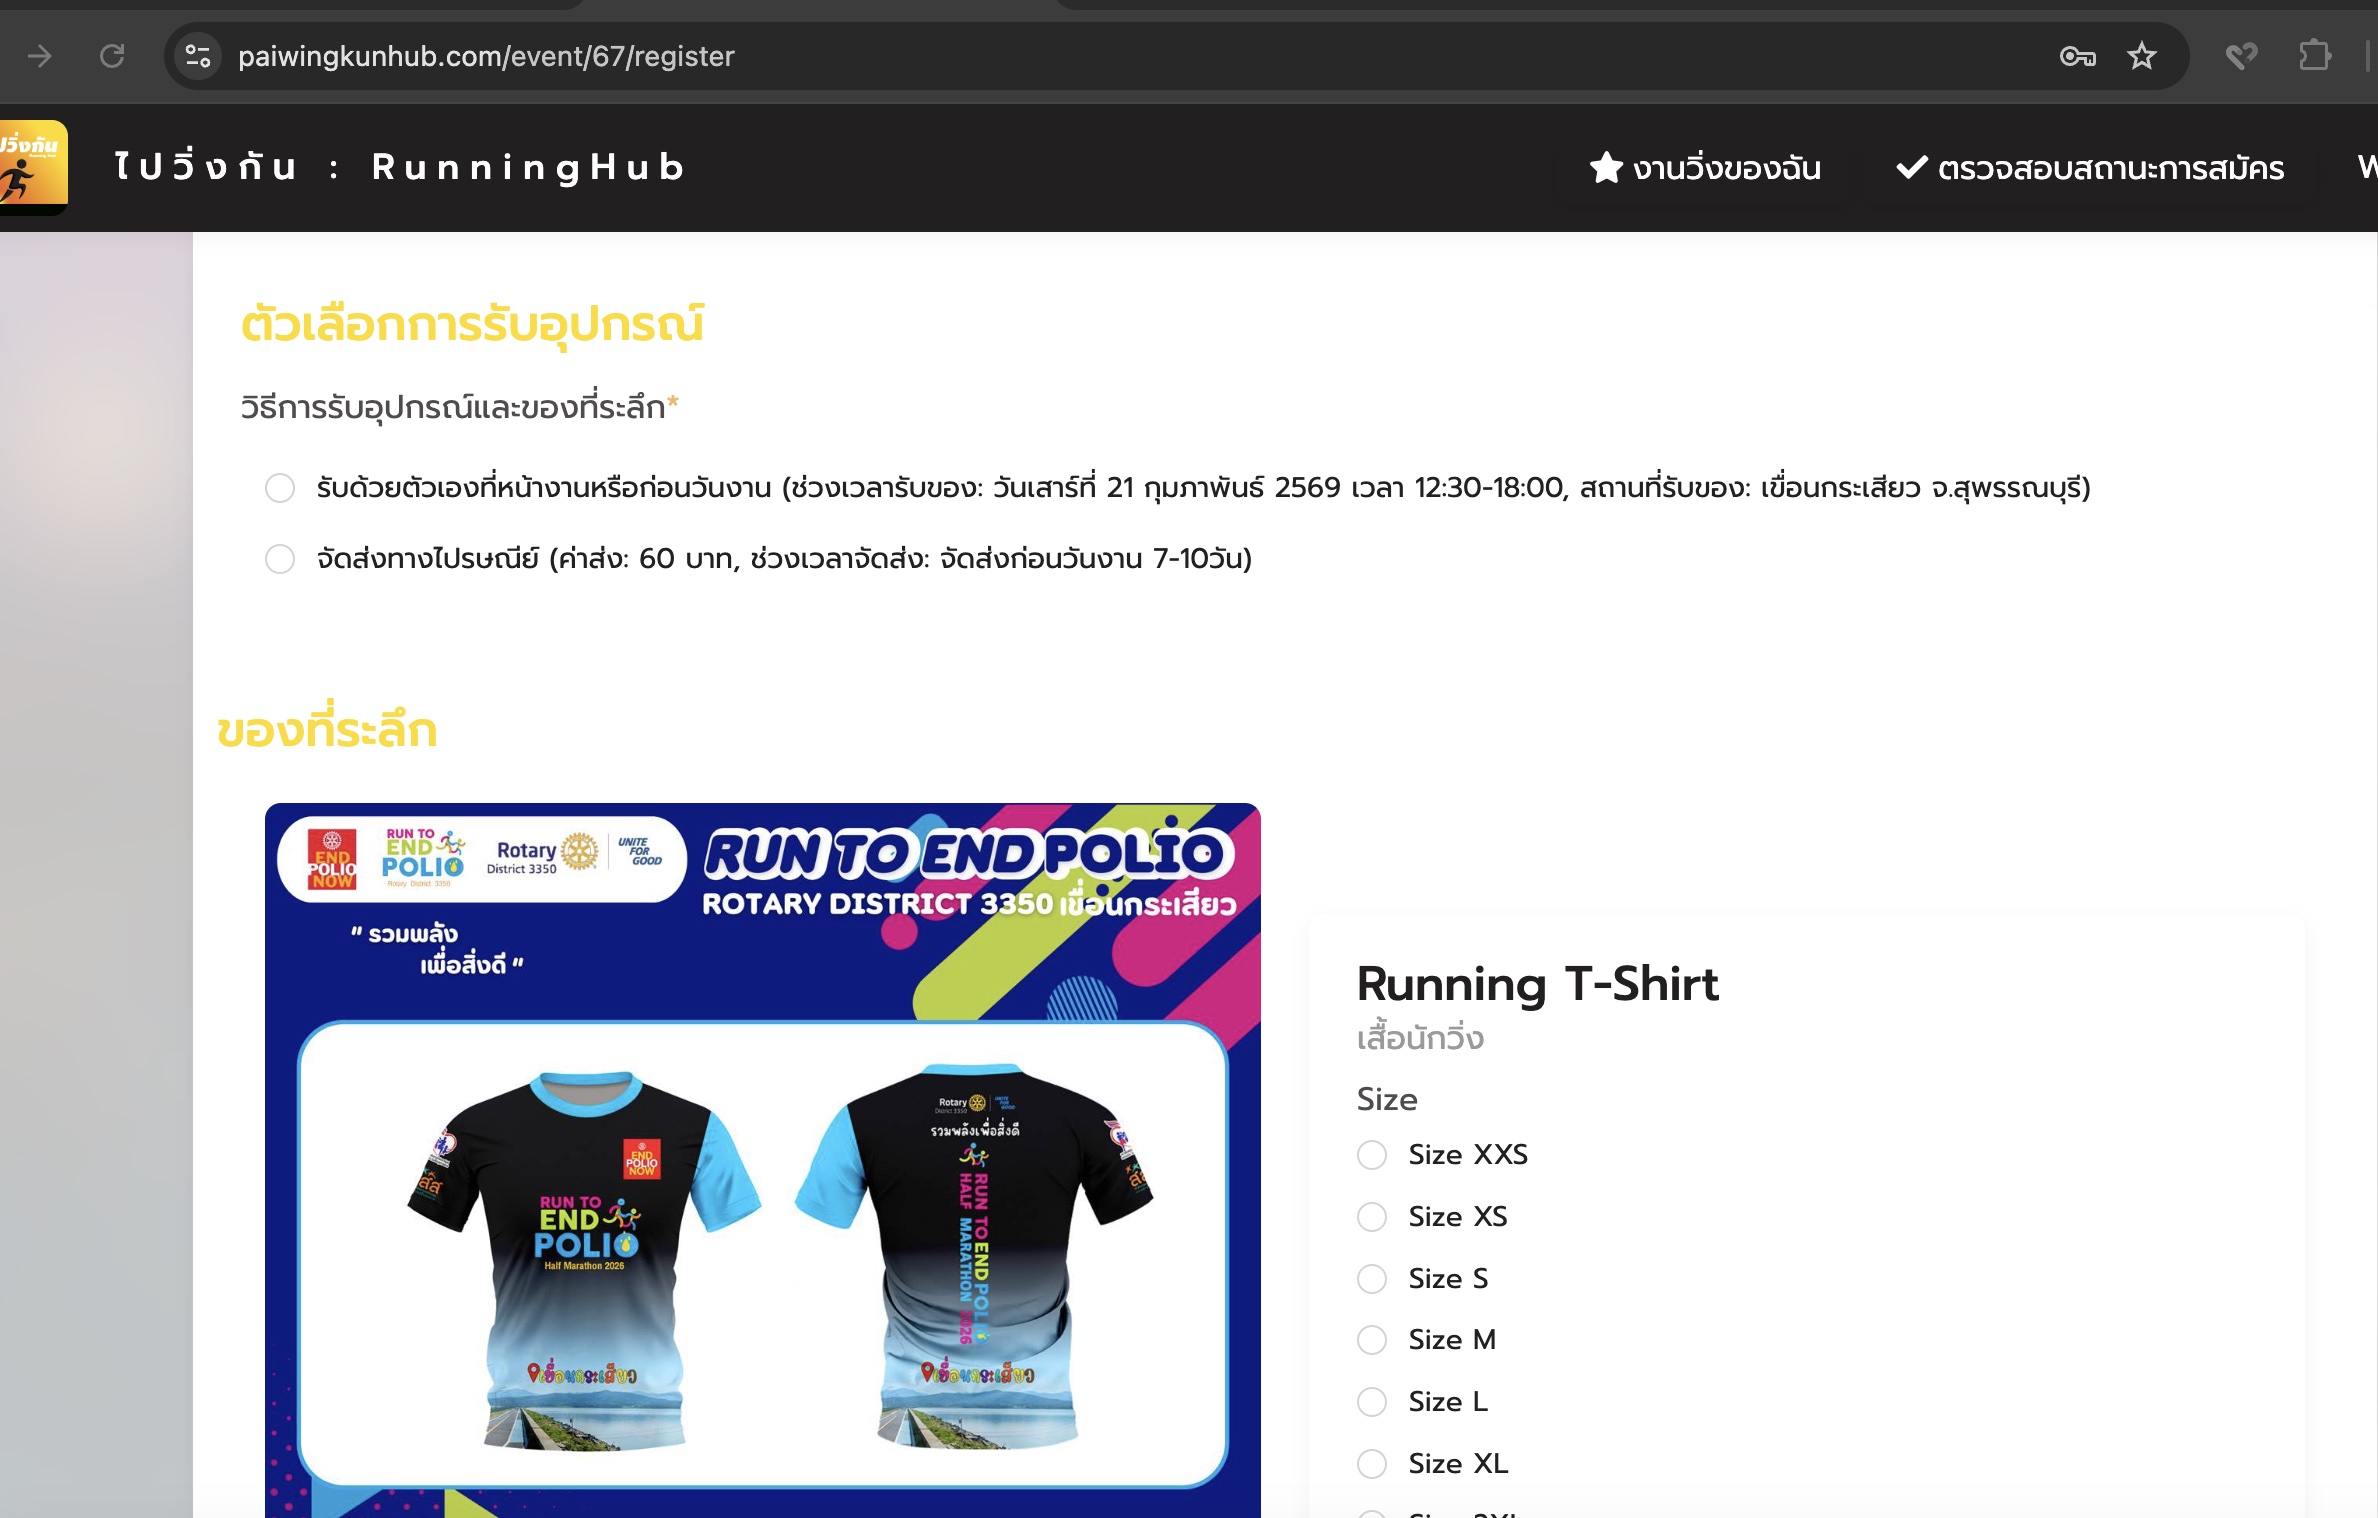This screenshot has height=1518, width=2378.
Task: Choose Size XS shirt
Action: (1372, 1217)
